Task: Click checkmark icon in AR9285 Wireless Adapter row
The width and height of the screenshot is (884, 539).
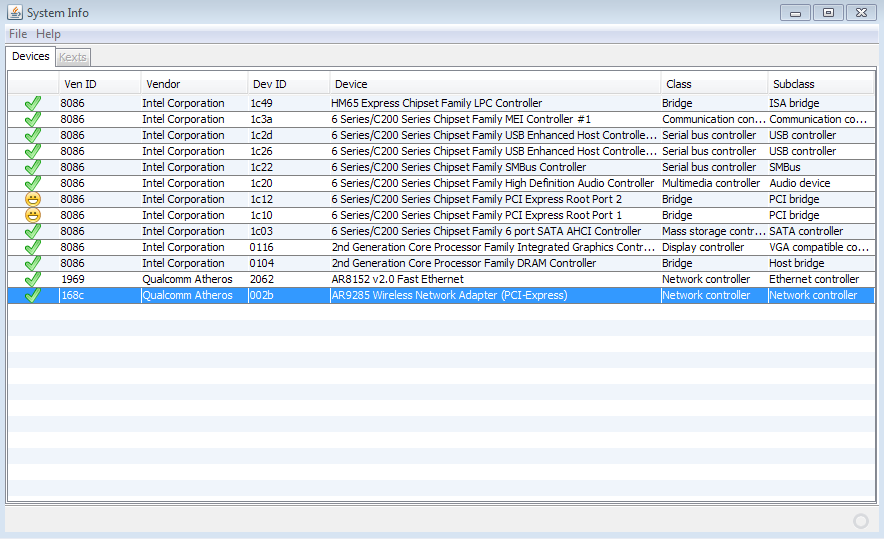Action: 33,295
